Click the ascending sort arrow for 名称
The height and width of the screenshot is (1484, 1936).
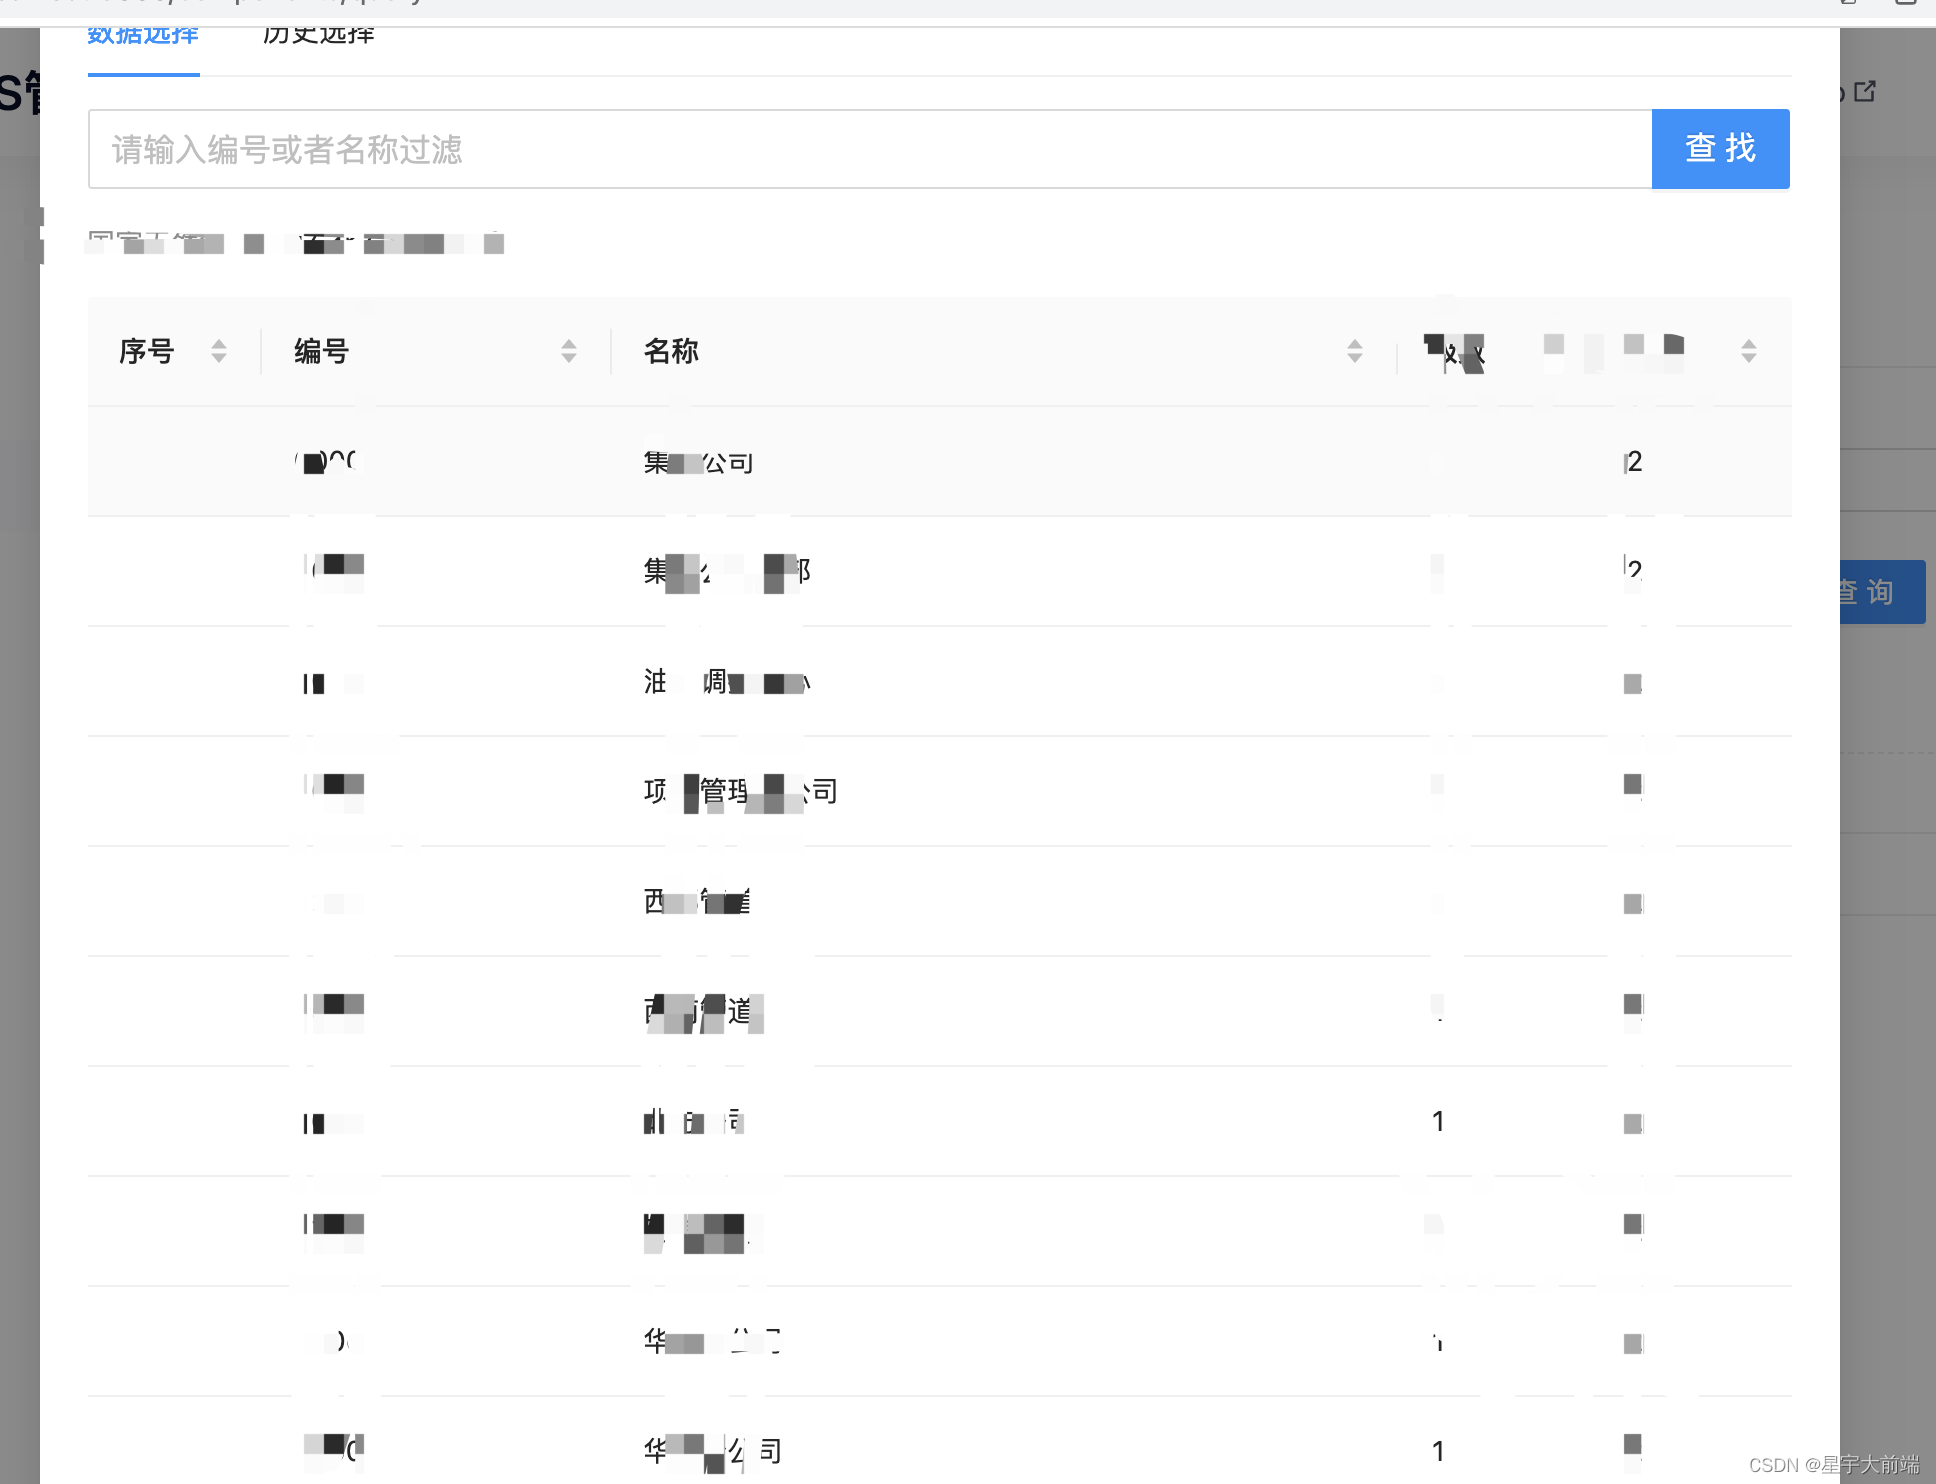pyautogui.click(x=1355, y=344)
